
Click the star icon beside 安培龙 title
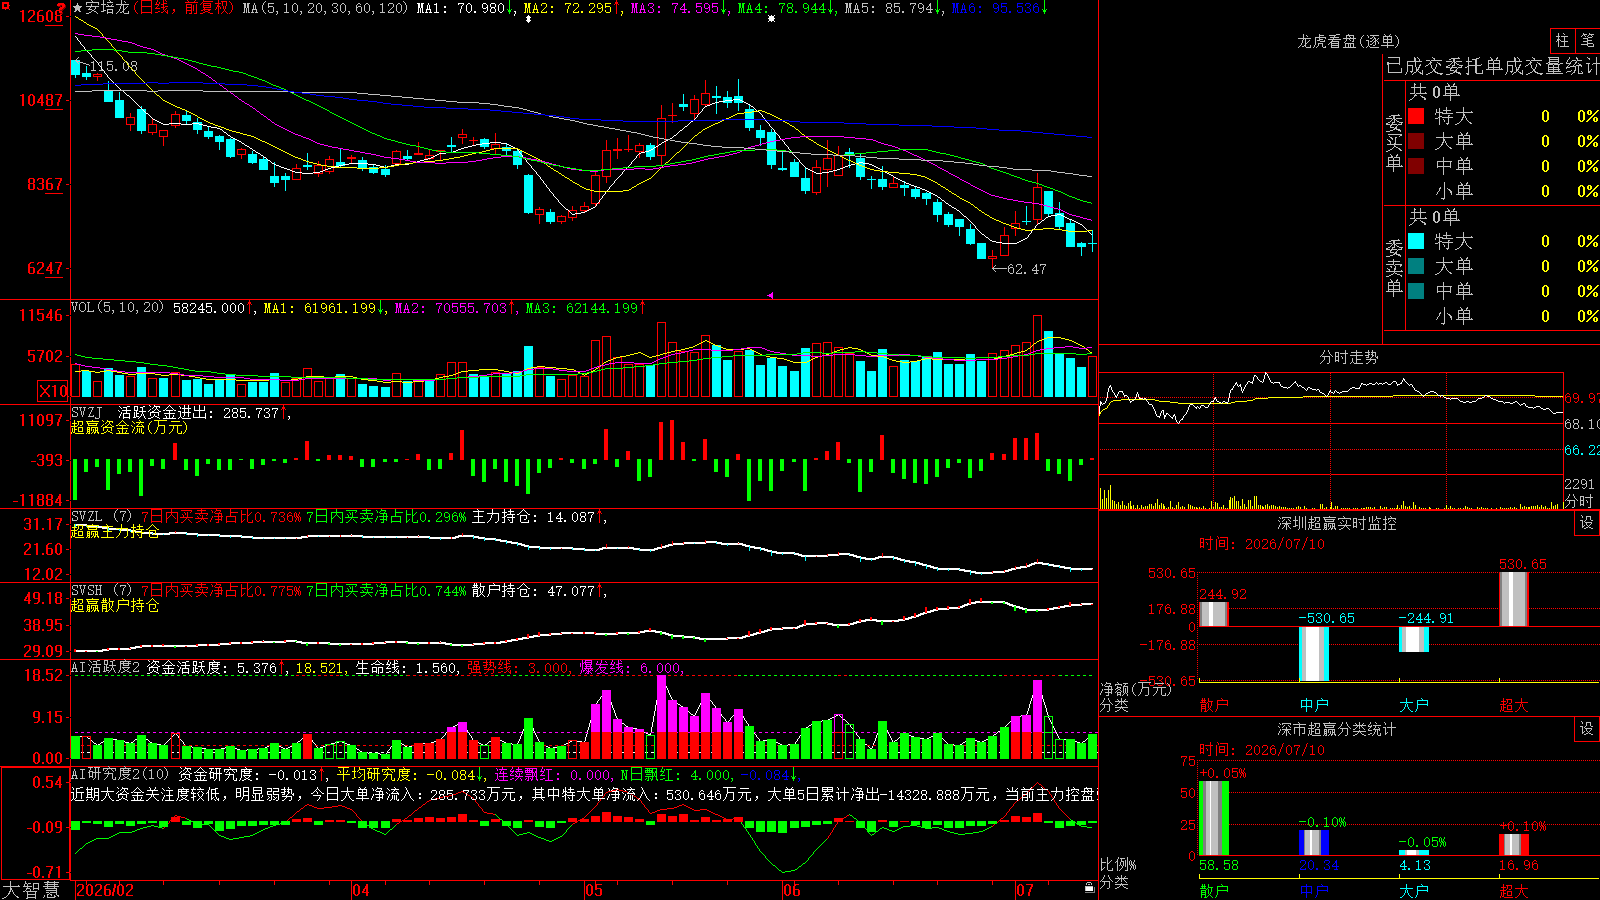point(78,8)
